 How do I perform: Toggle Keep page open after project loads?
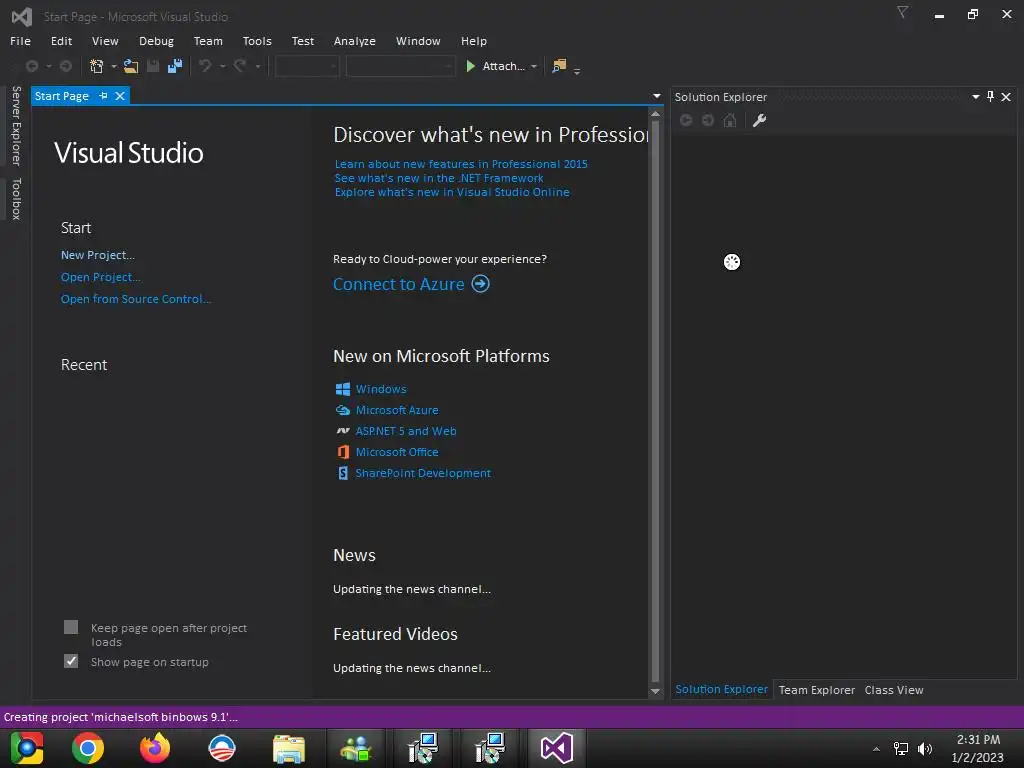pyautogui.click(x=71, y=628)
